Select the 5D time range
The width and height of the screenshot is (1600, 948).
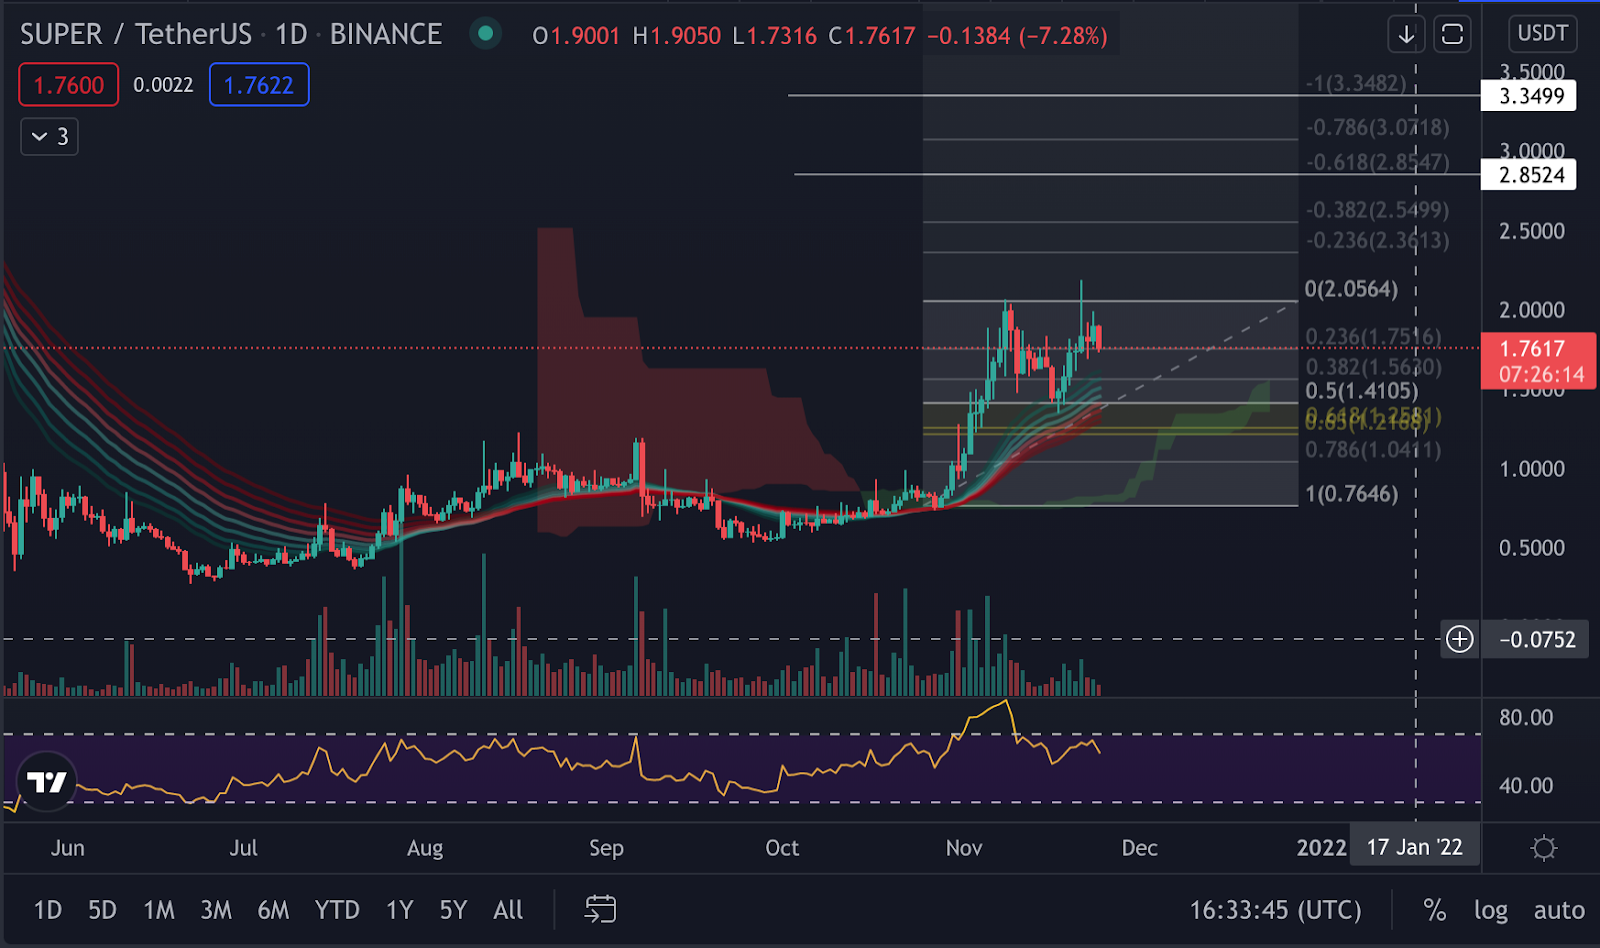coord(102,910)
